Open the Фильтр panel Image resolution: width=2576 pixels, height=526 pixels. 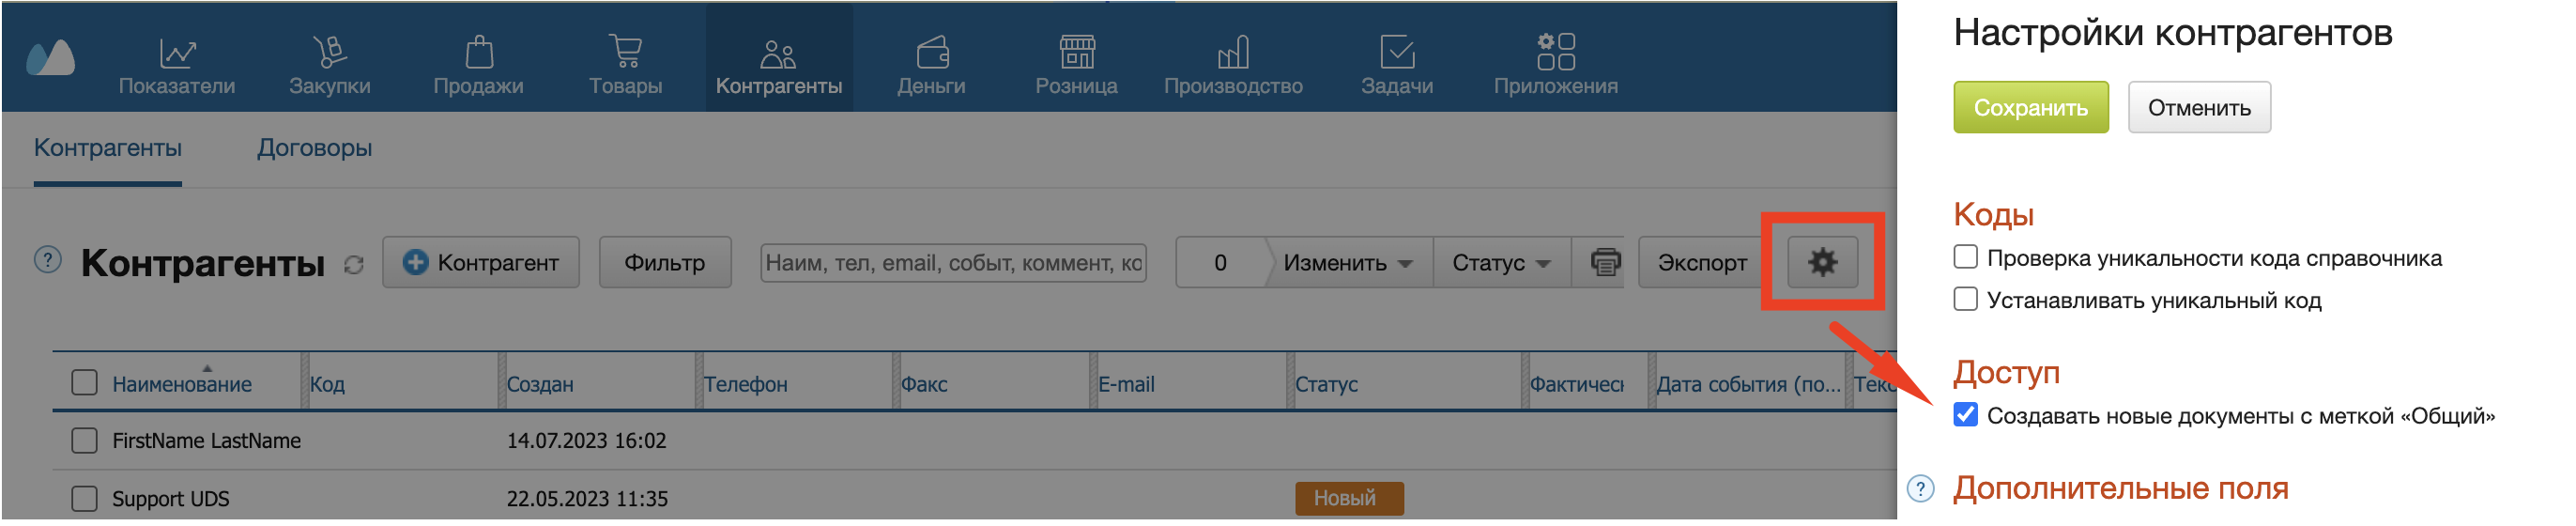point(665,263)
